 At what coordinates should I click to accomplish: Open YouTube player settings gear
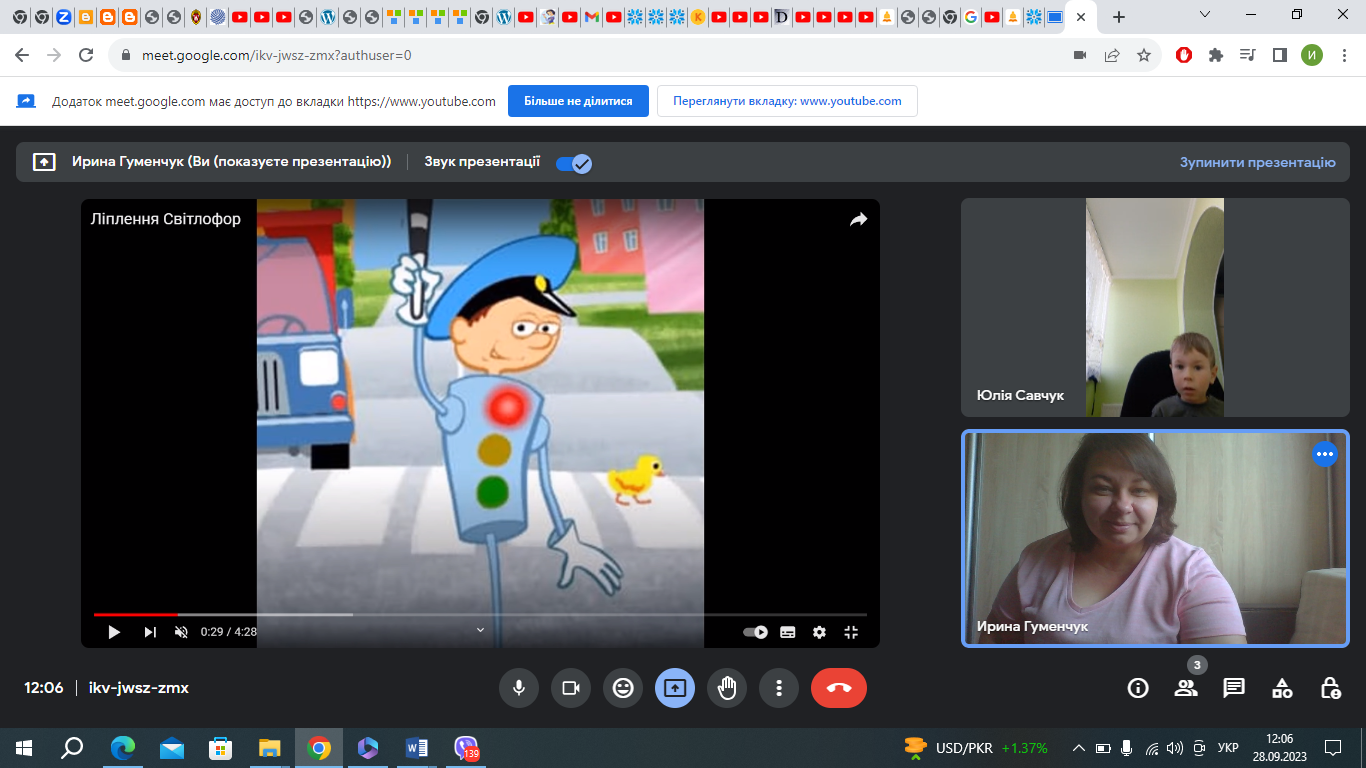click(820, 632)
